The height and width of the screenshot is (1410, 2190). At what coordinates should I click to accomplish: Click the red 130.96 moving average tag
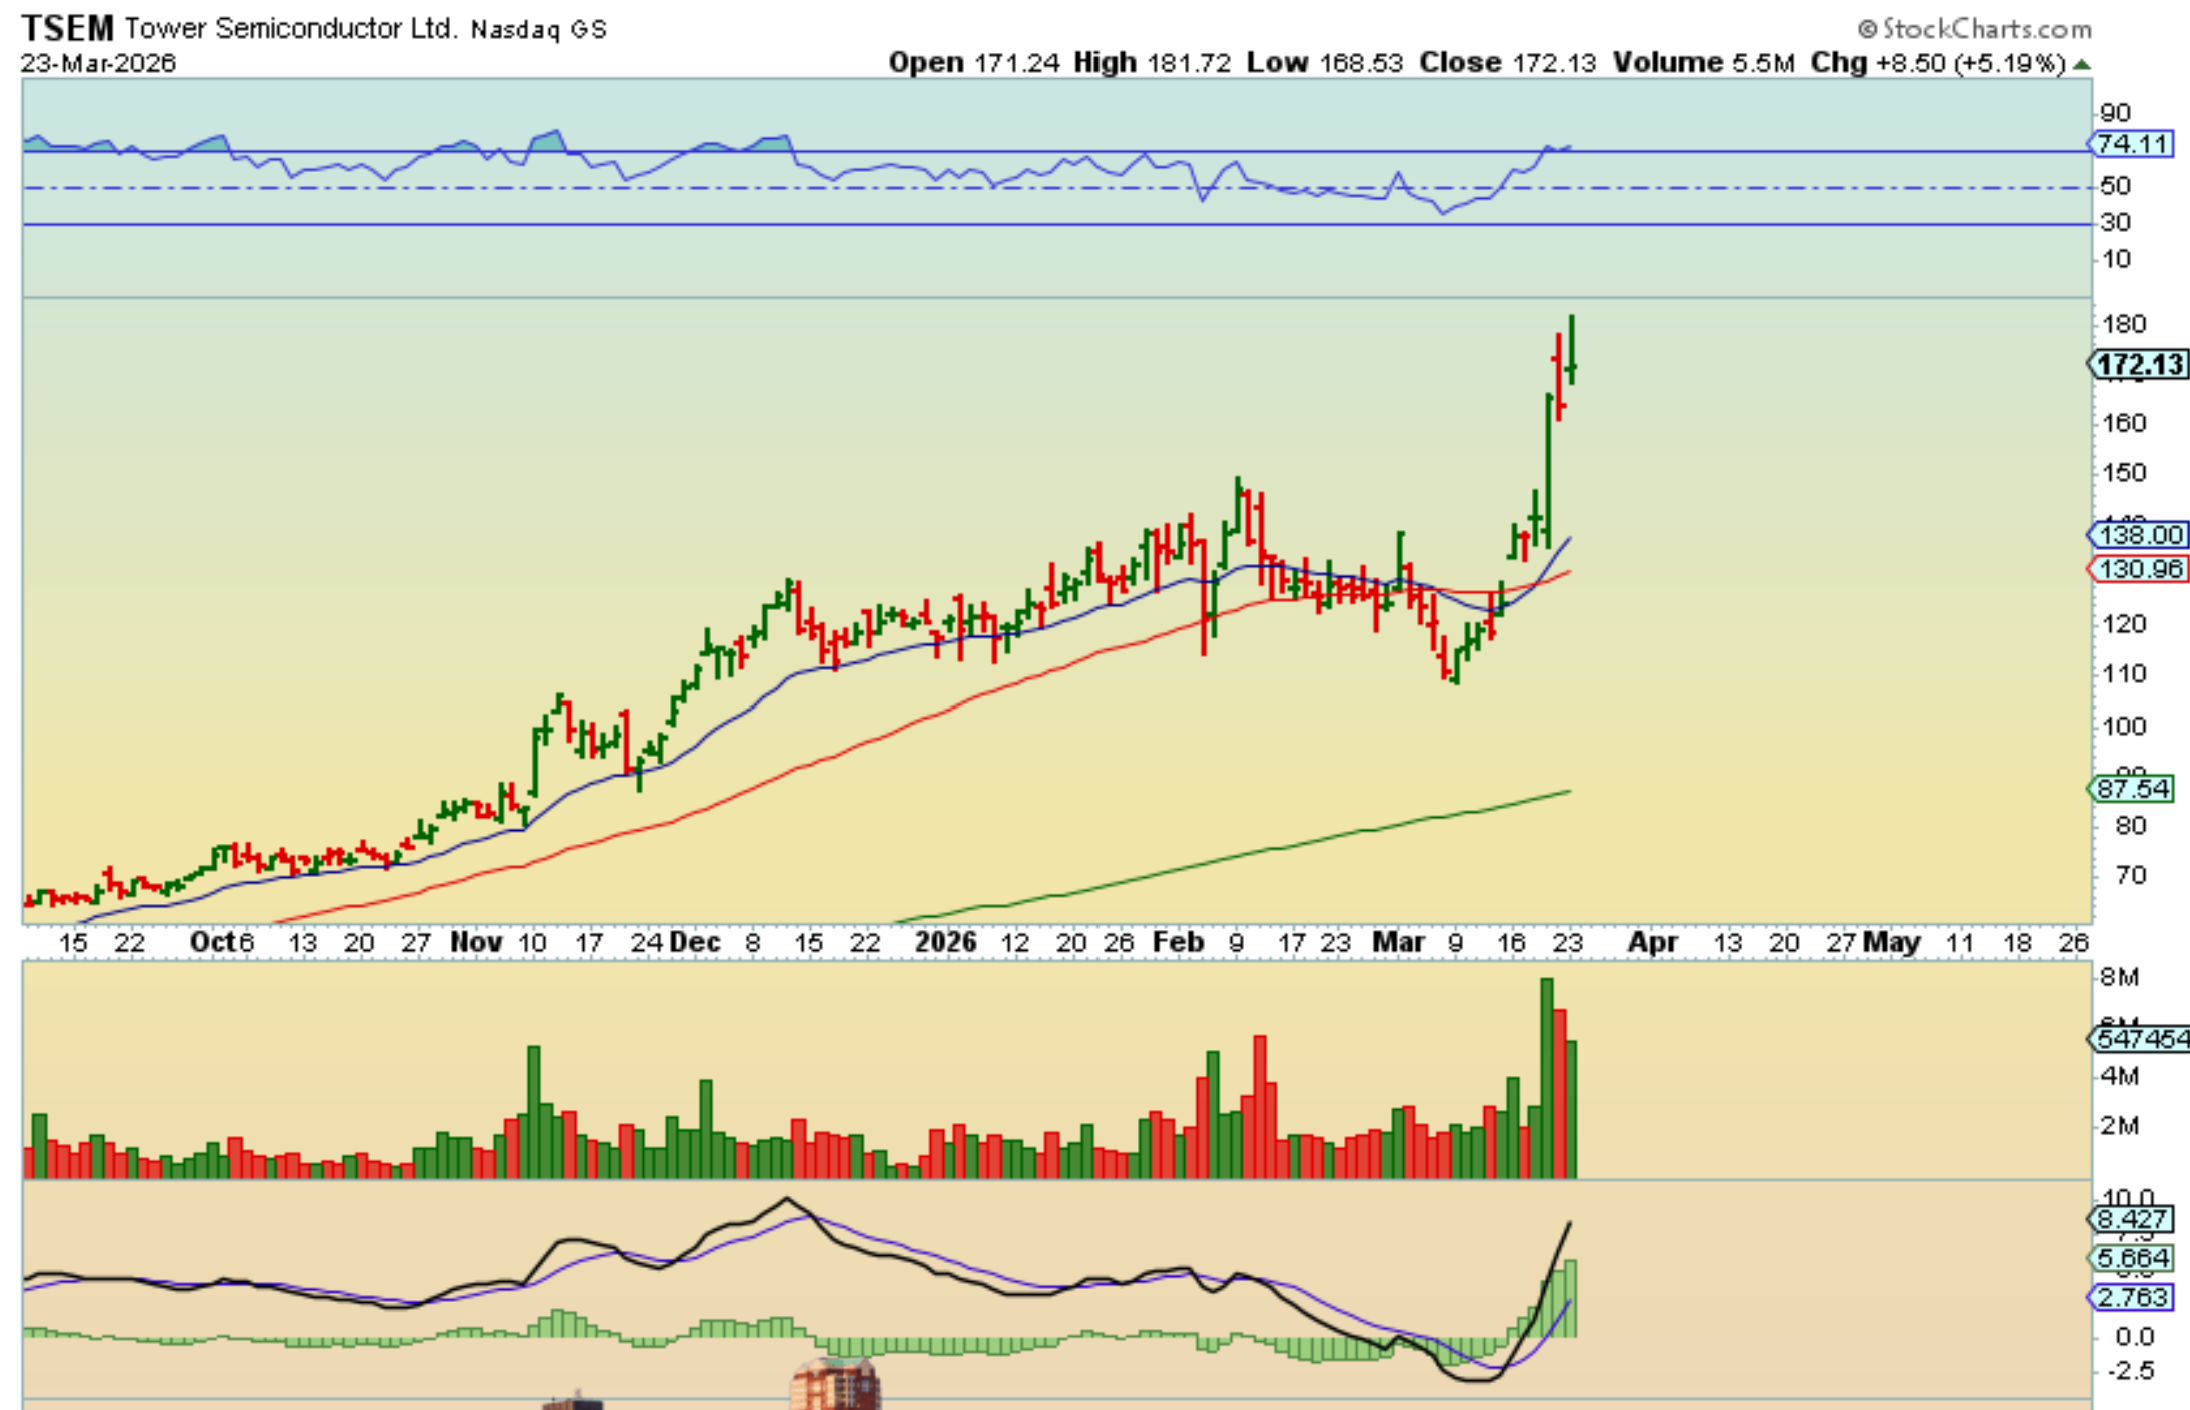(x=2140, y=569)
